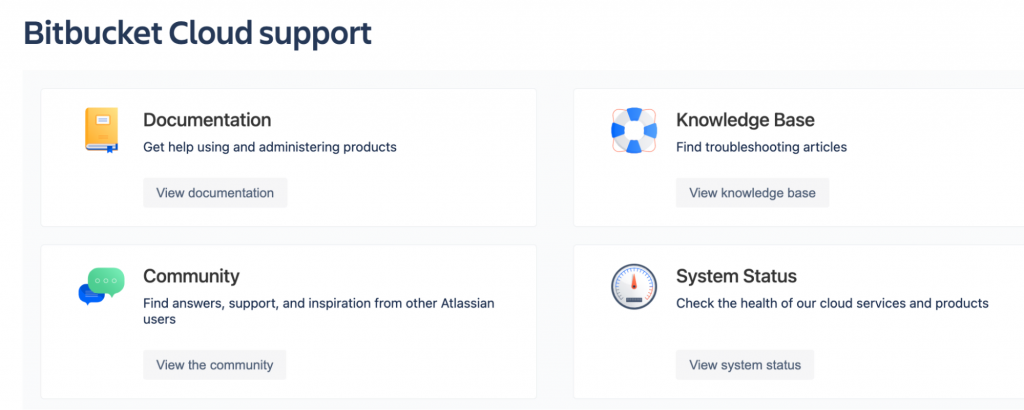Click the orange Documentation book icon
1024x410 pixels.
(101, 130)
